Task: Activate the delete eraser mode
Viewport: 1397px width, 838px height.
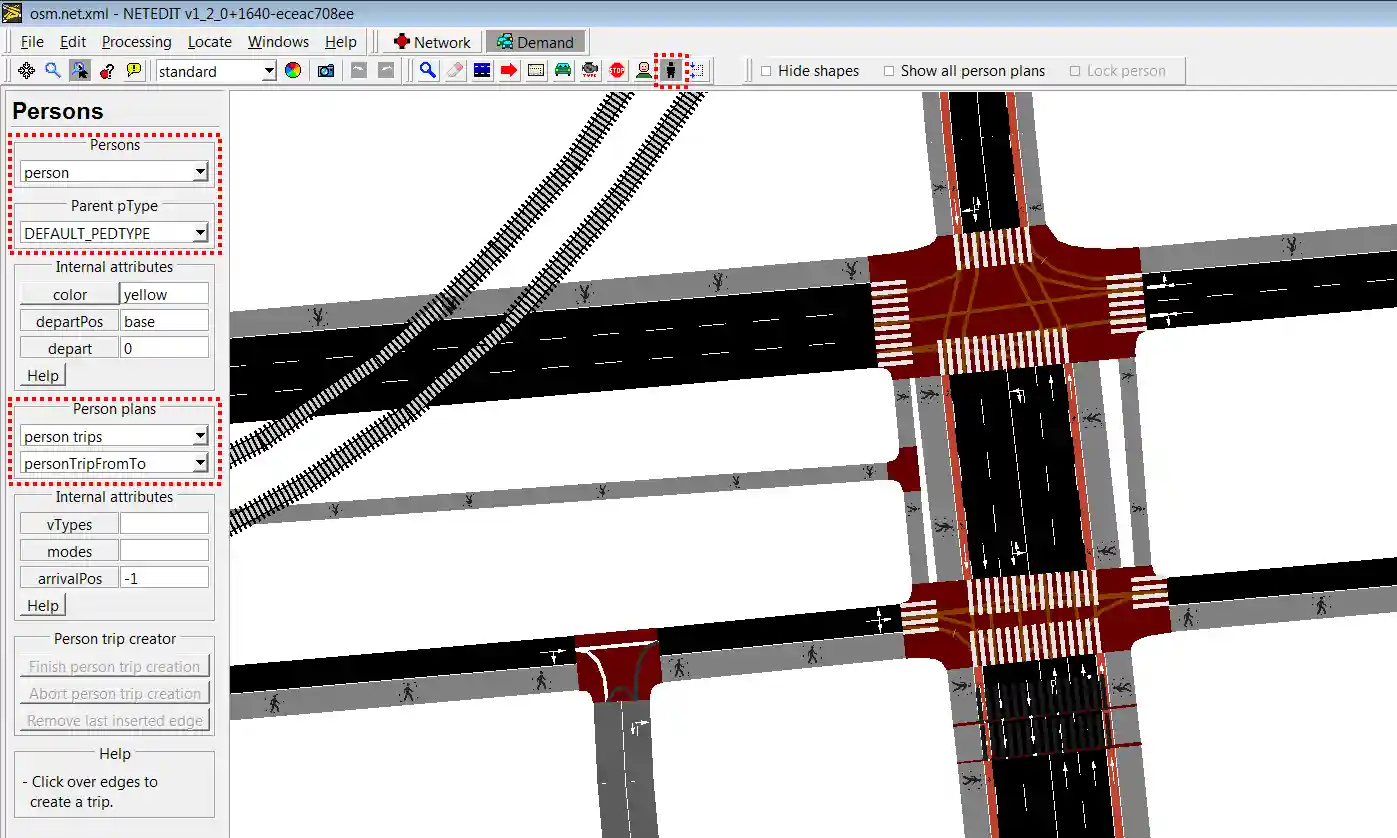Action: click(455, 71)
